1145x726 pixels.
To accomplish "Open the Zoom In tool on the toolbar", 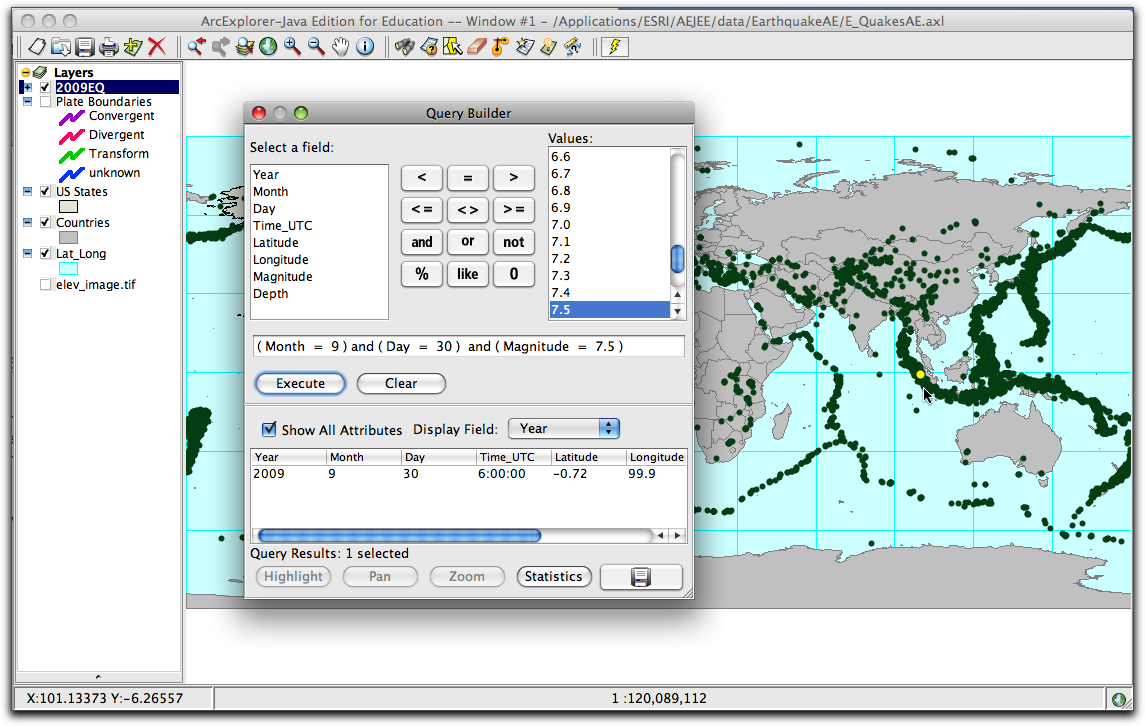I will (x=291, y=46).
